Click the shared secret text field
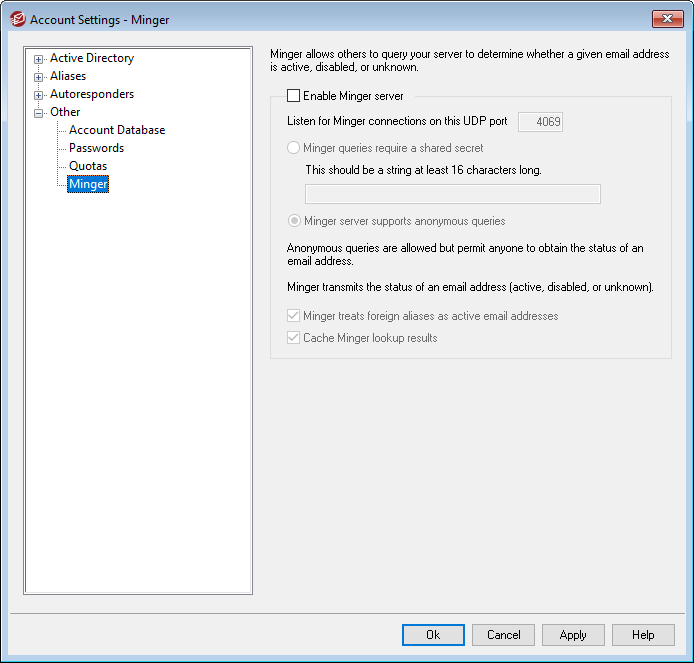Screen dimensions: 694x663 tap(452, 194)
